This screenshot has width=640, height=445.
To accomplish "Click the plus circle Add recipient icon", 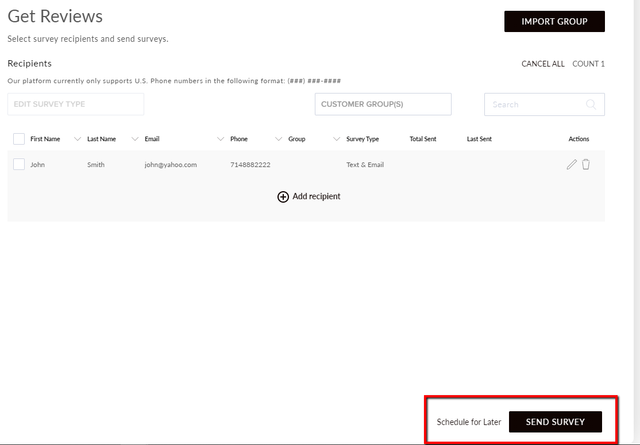I will click(x=283, y=197).
